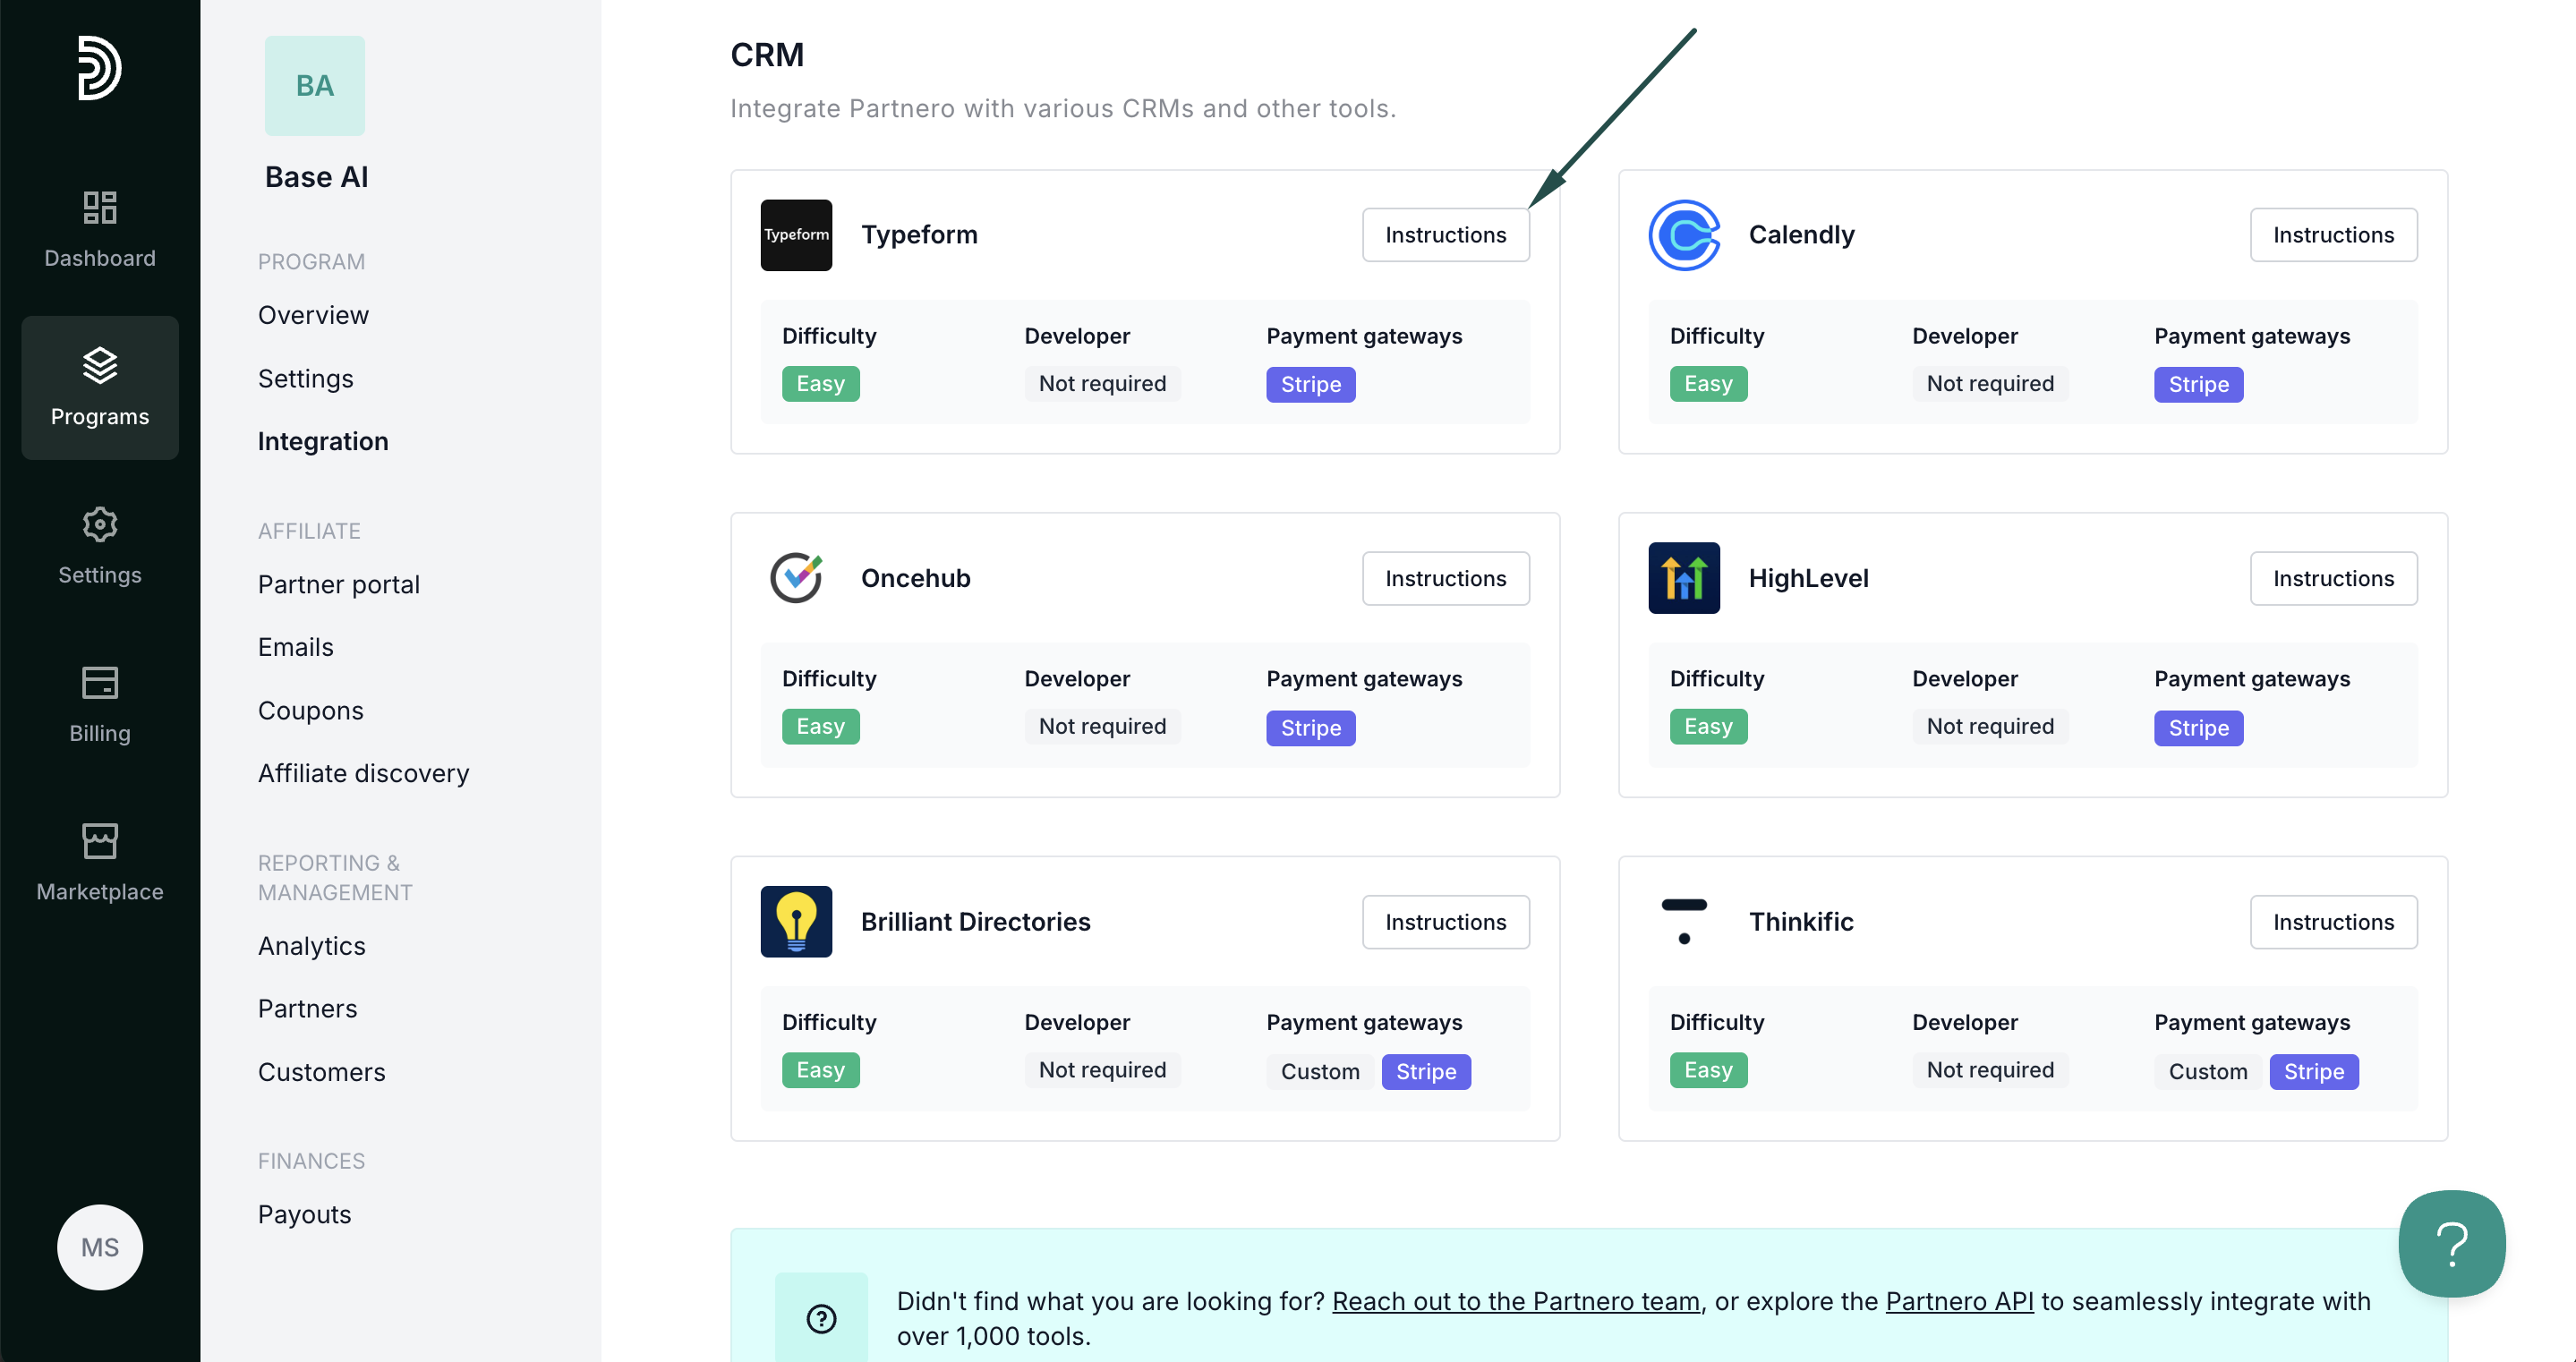This screenshot has height=1362, width=2576.
Task: Open Typeform Instructions
Action: click(1445, 235)
